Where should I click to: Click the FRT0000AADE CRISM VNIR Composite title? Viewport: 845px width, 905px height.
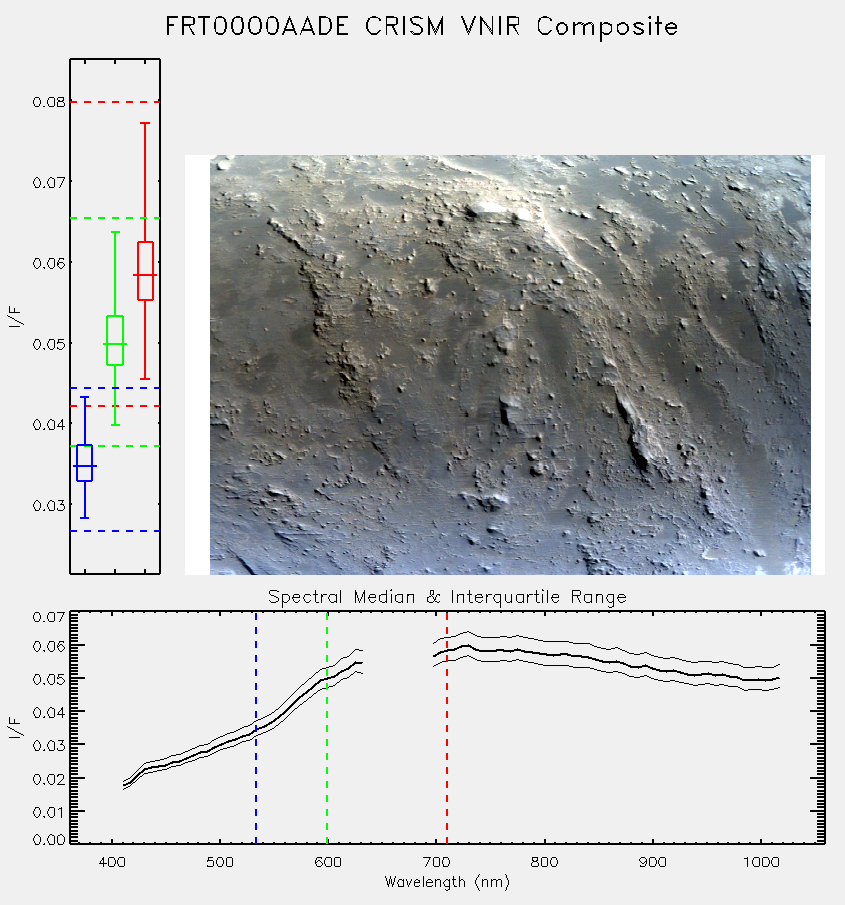[x=422, y=27]
